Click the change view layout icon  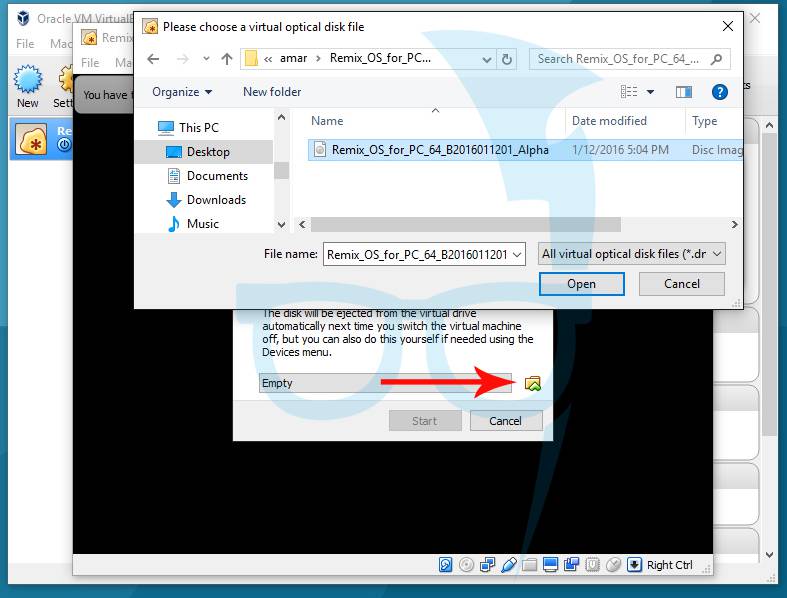(629, 91)
